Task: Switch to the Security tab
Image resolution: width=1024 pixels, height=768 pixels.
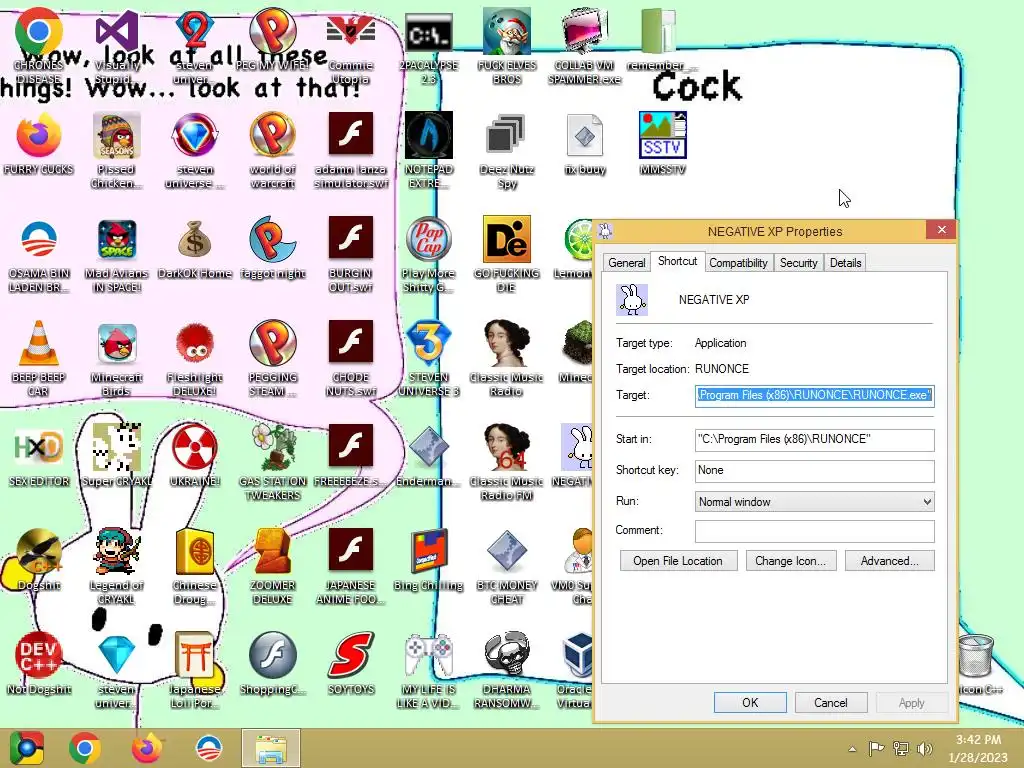Action: tap(798, 263)
